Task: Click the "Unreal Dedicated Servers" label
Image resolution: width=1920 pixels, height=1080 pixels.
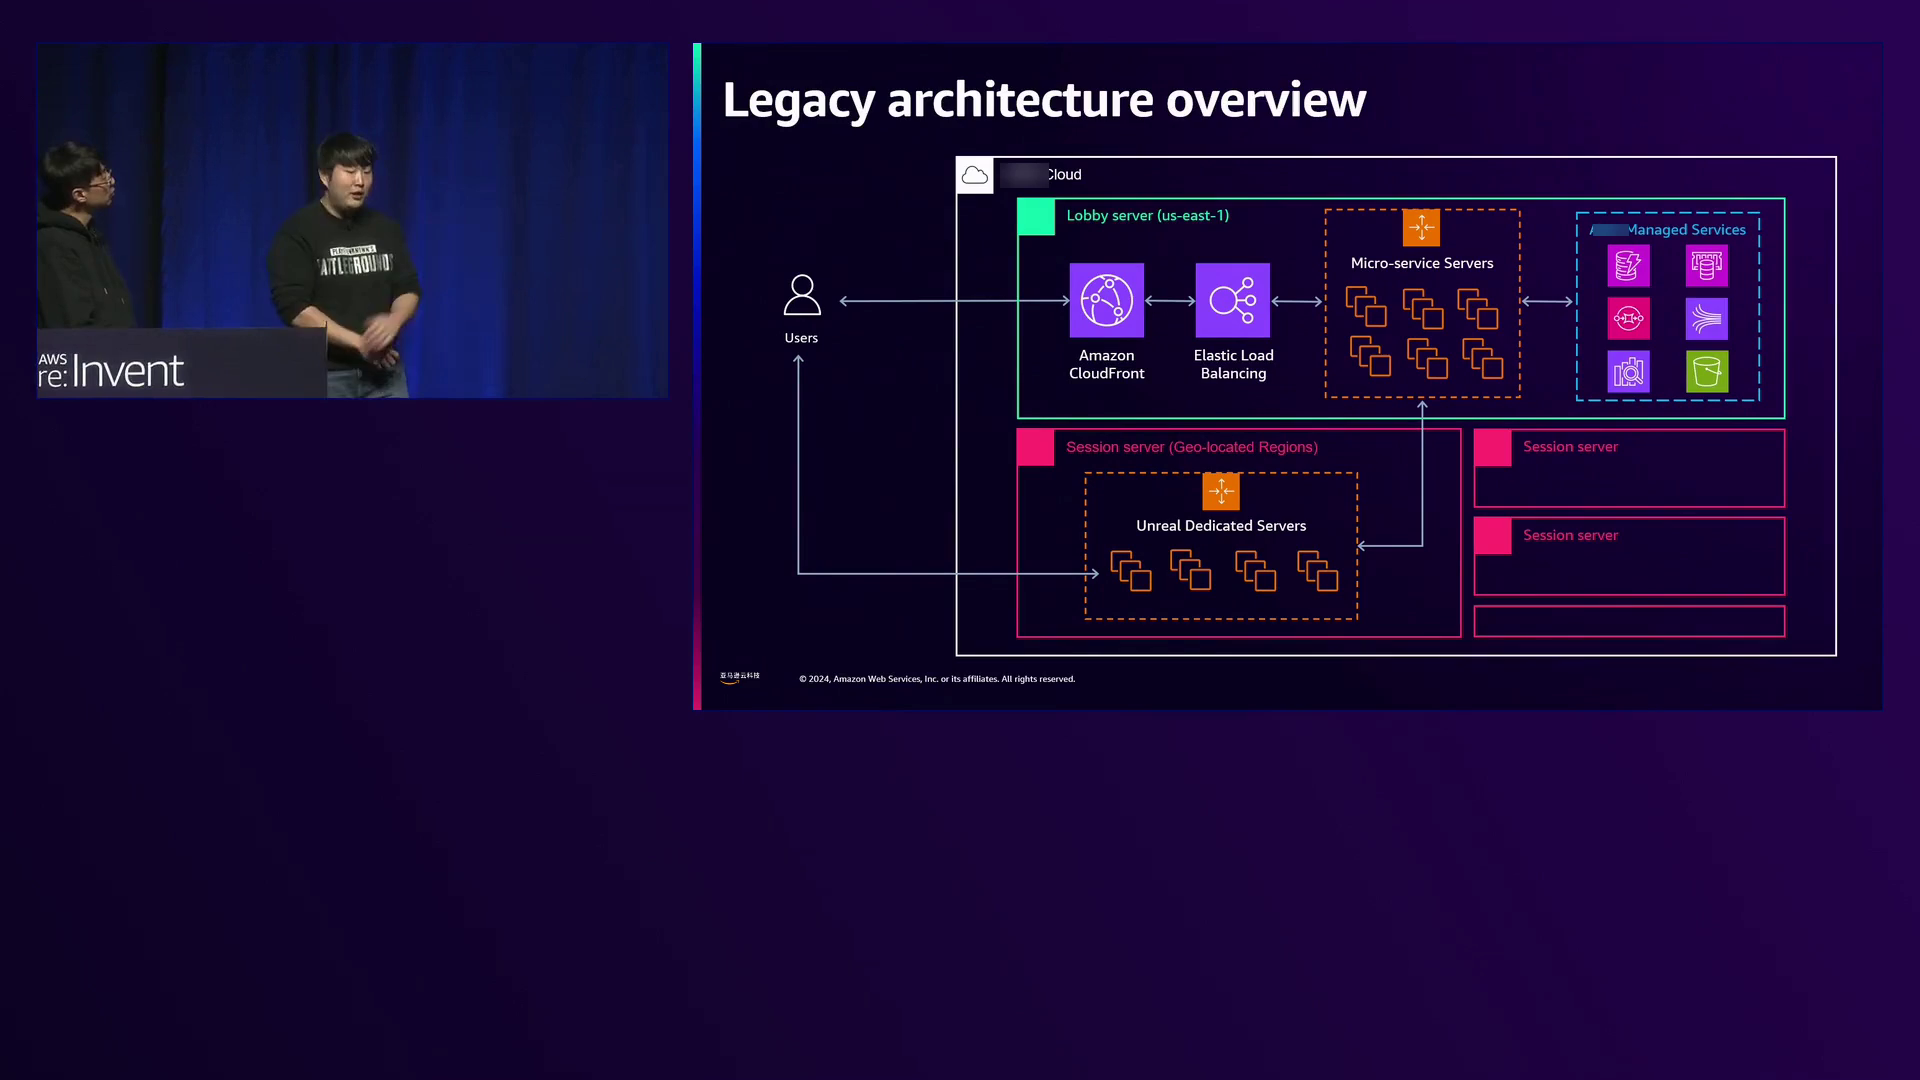Action: pos(1220,526)
